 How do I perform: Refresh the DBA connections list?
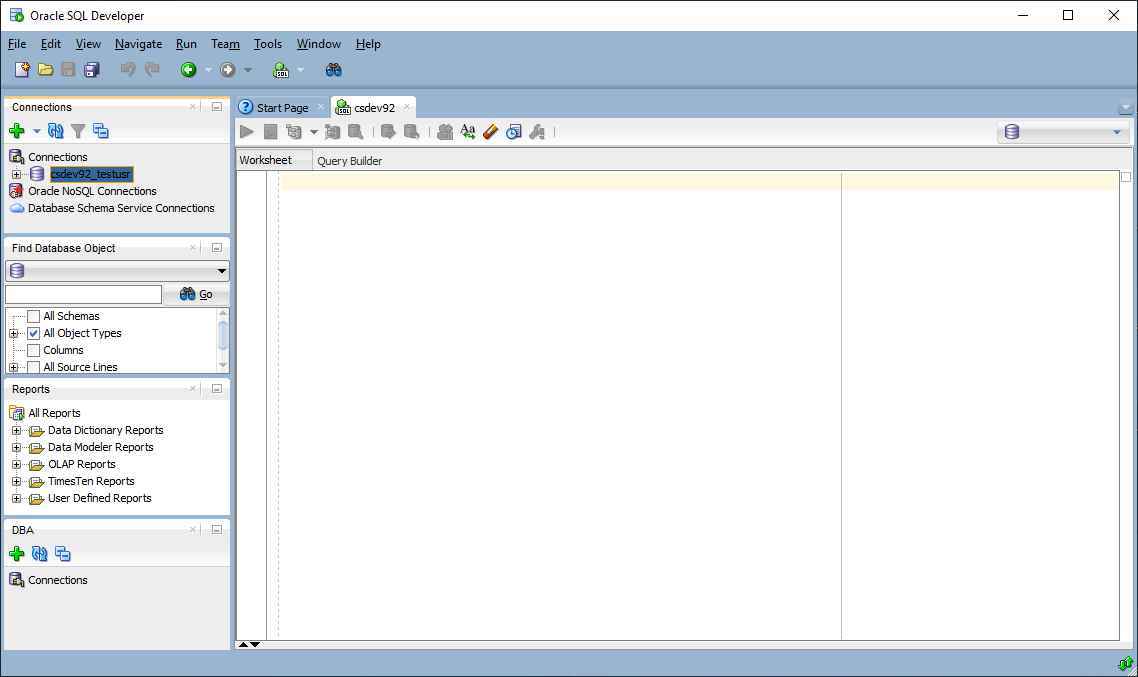[x=40, y=554]
